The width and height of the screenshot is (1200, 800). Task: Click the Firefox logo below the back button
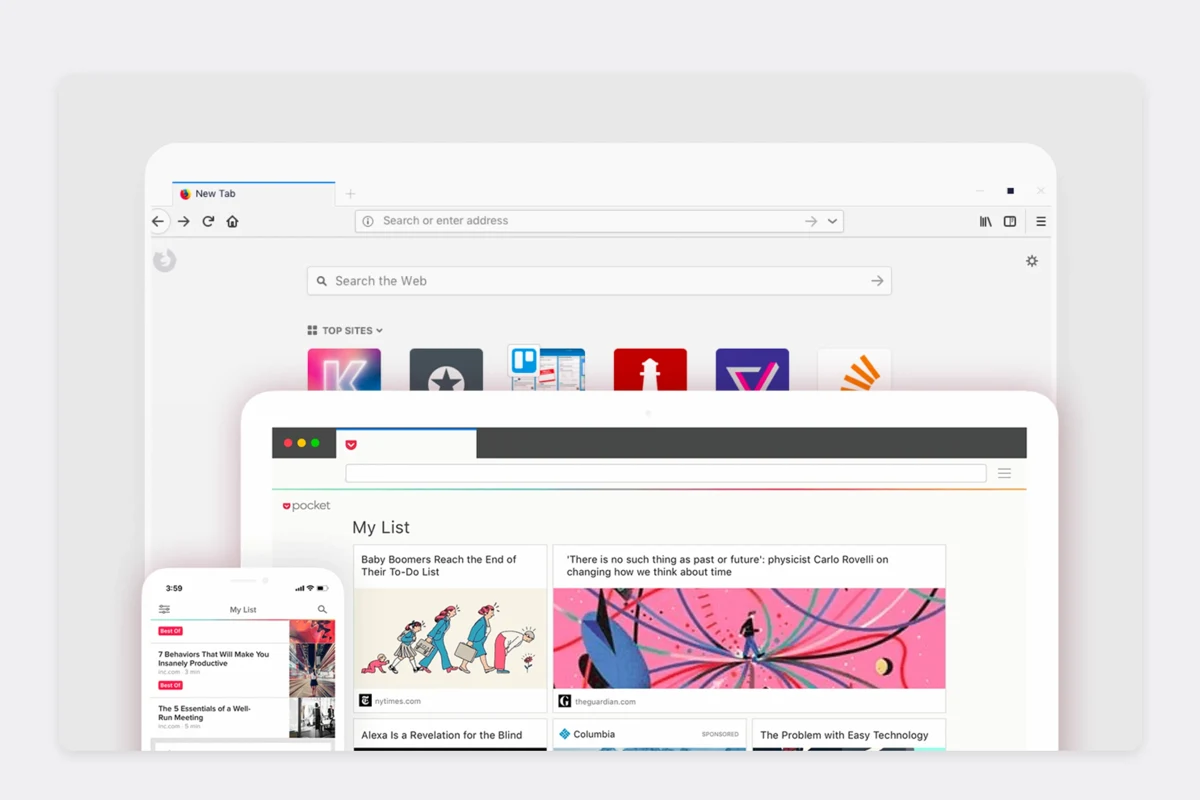point(165,260)
